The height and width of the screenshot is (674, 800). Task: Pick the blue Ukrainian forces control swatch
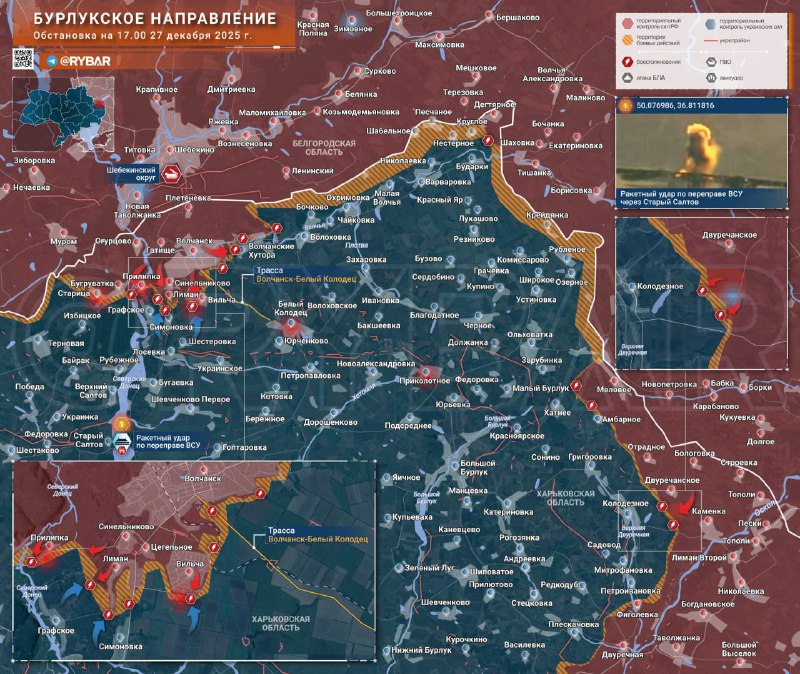point(711,22)
